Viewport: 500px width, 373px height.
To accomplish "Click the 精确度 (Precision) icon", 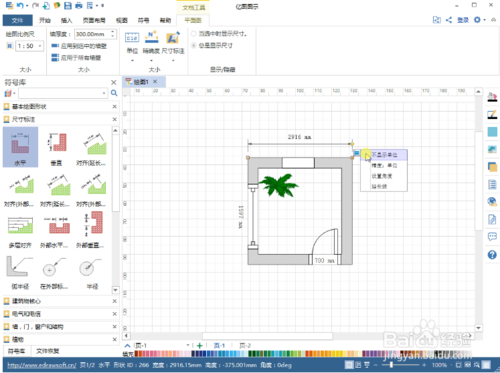I will 152,37.
